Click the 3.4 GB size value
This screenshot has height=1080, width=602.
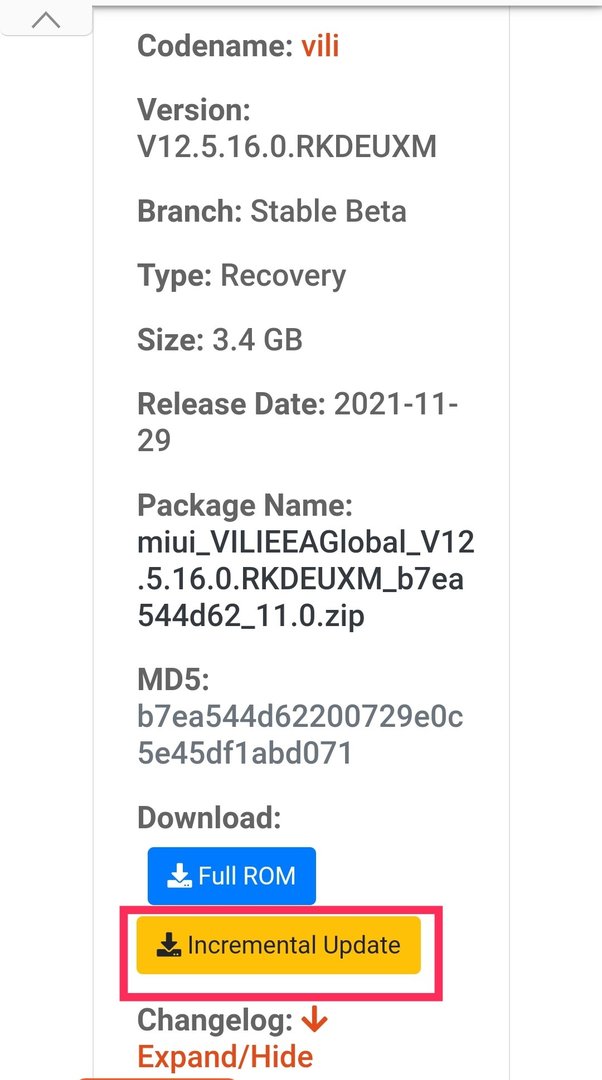click(258, 340)
